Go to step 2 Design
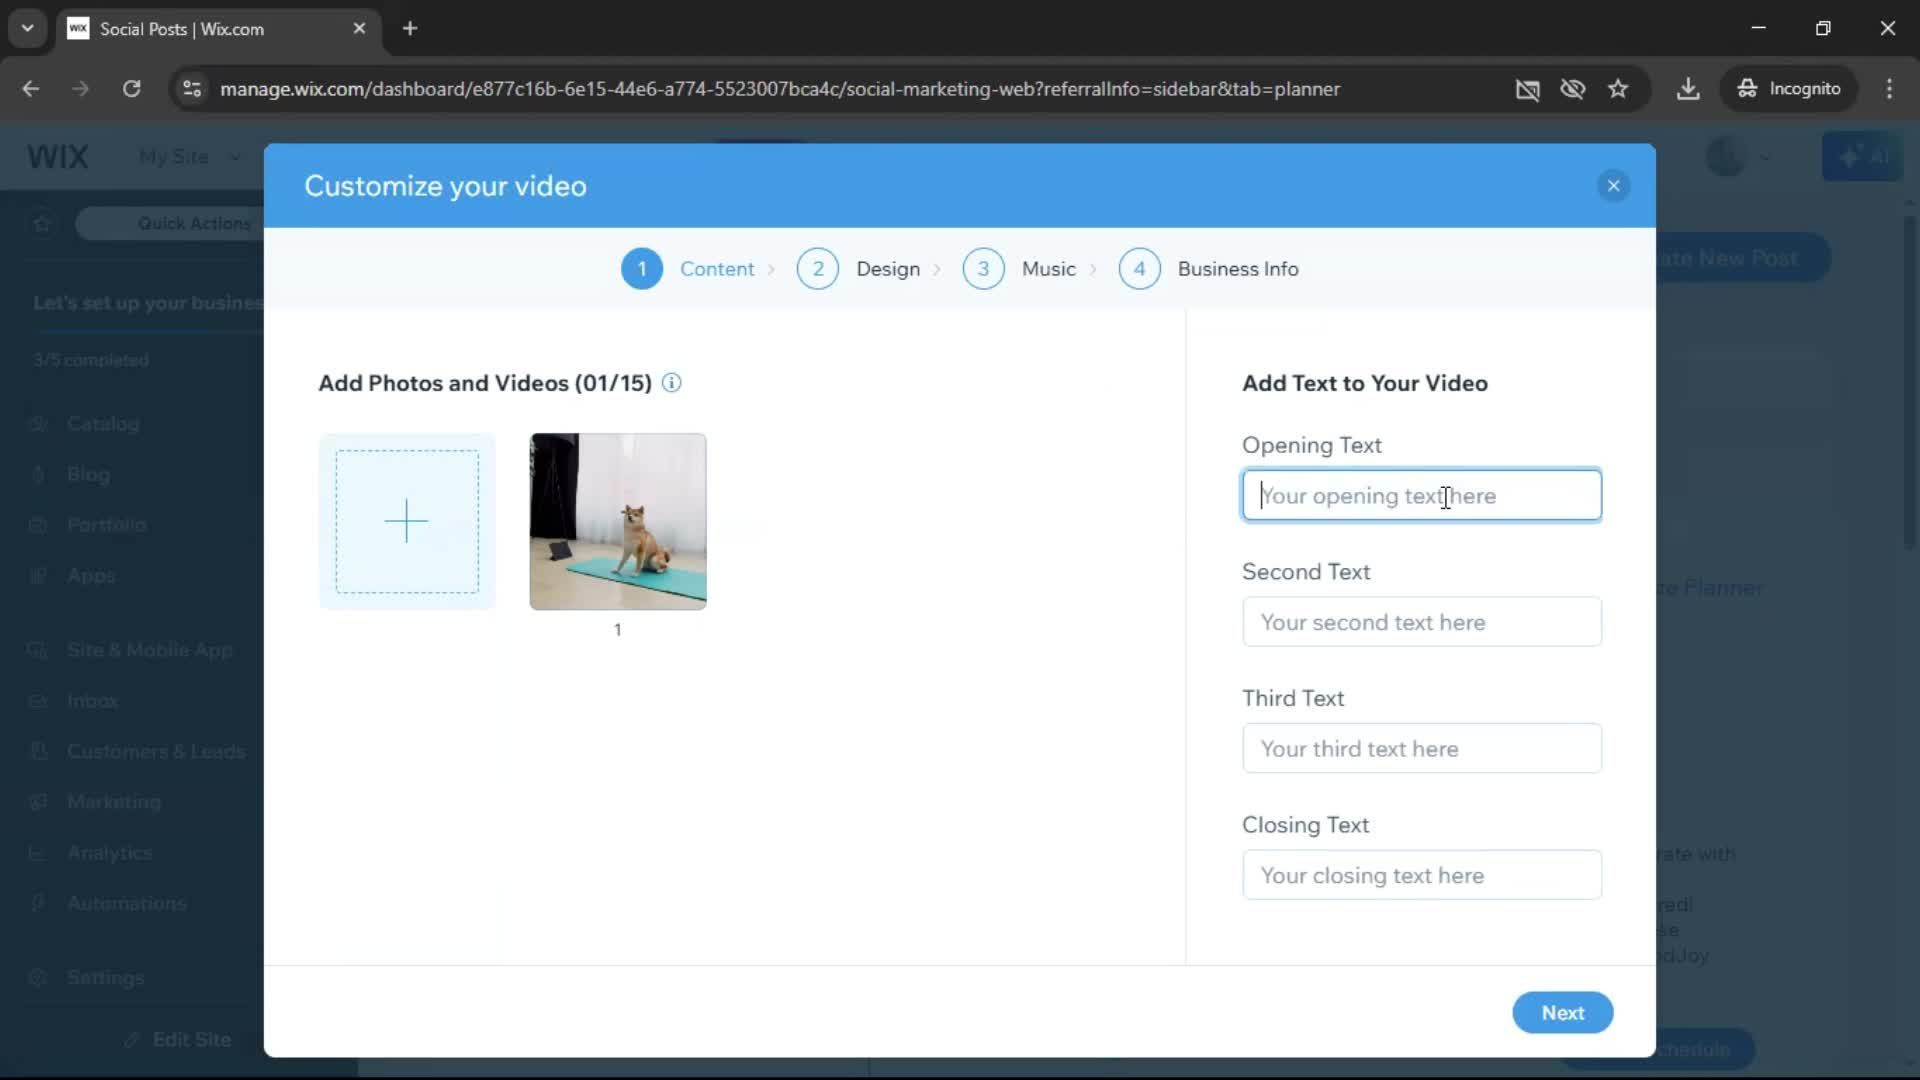1920x1080 pixels. tap(858, 269)
